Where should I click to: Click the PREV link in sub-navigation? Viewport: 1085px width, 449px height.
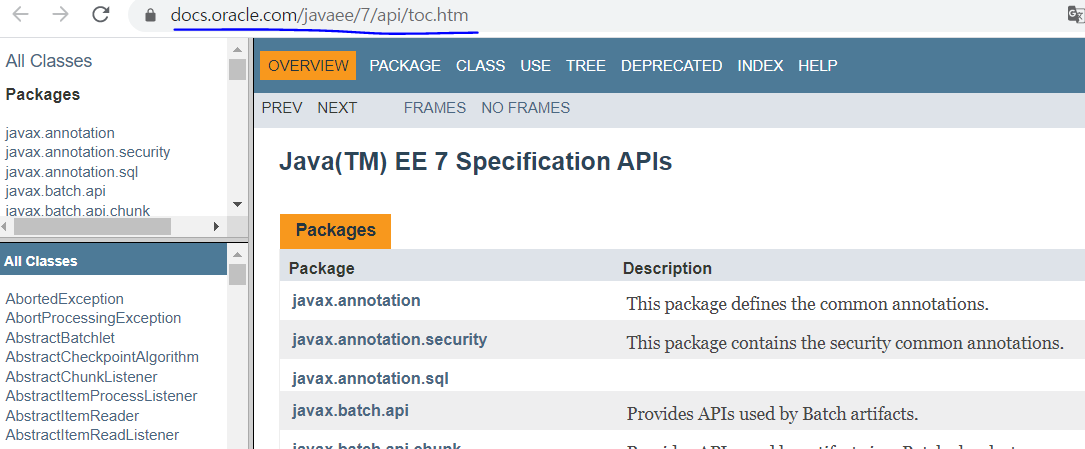click(x=282, y=108)
